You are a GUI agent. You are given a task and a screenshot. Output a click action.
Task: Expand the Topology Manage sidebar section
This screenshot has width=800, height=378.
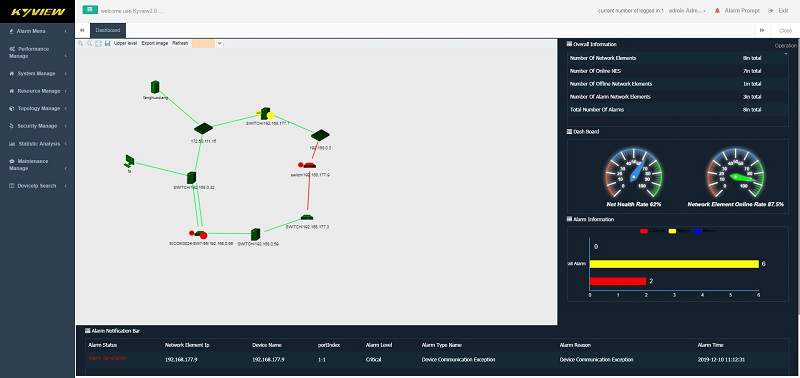pyautogui.click(x=37, y=109)
